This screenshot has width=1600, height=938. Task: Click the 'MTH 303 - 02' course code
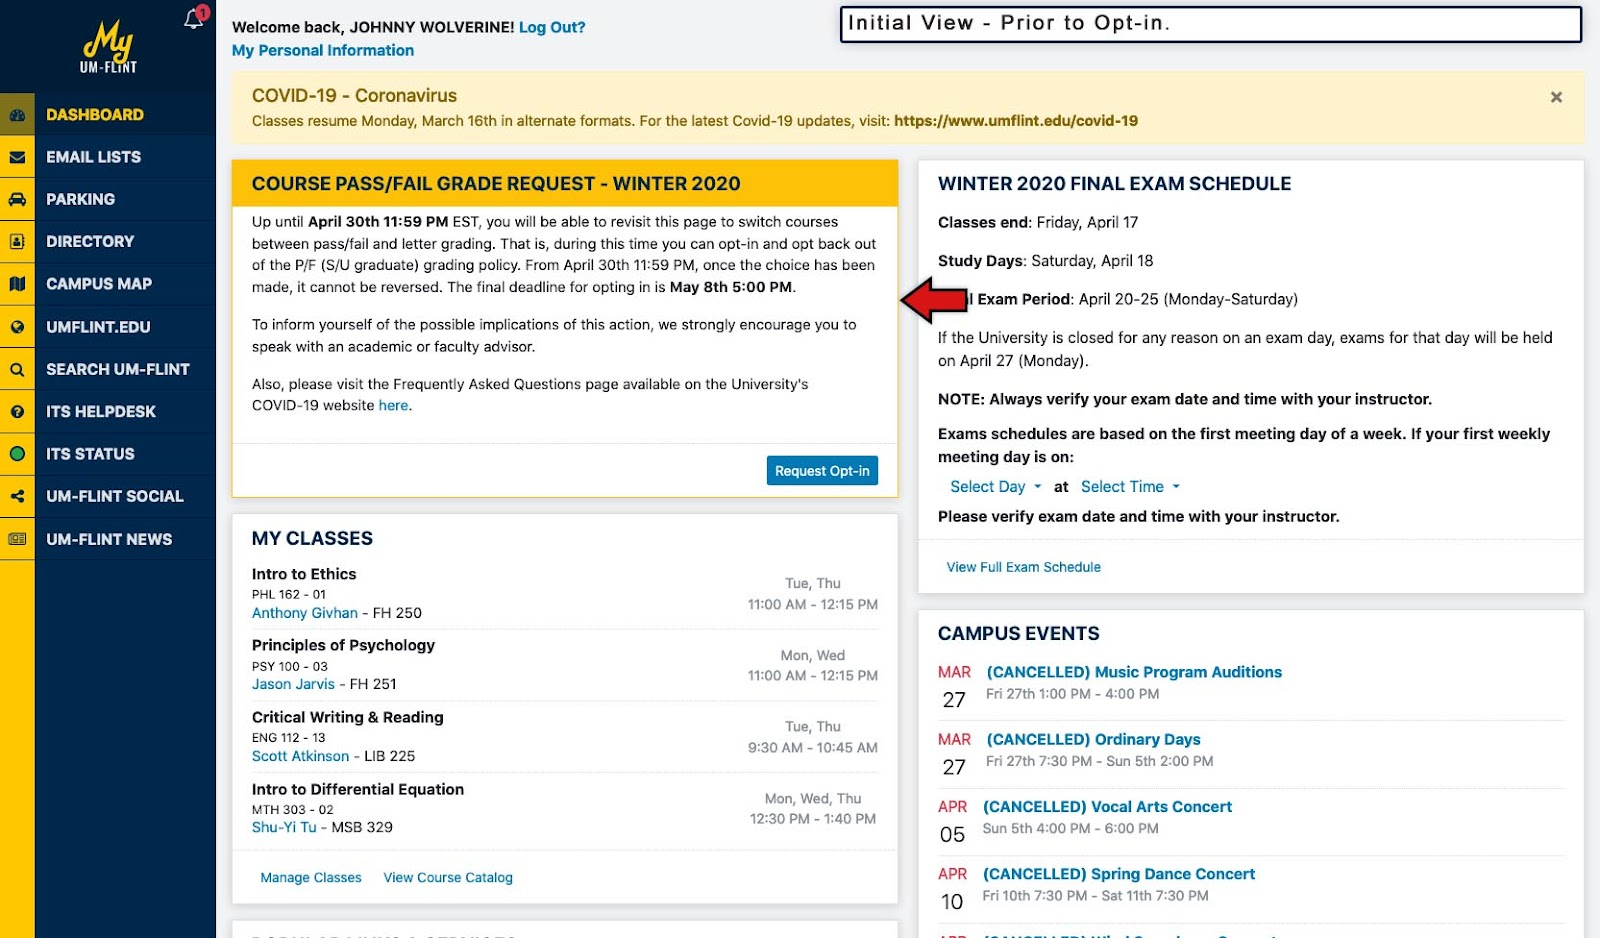[293, 810]
